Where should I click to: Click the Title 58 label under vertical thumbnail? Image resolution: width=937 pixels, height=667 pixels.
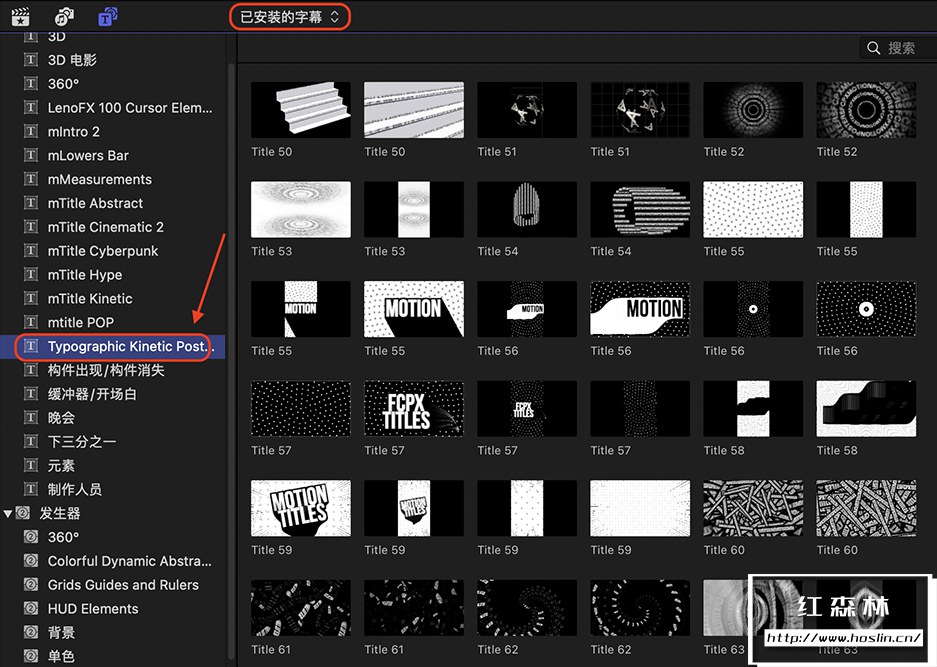(724, 451)
